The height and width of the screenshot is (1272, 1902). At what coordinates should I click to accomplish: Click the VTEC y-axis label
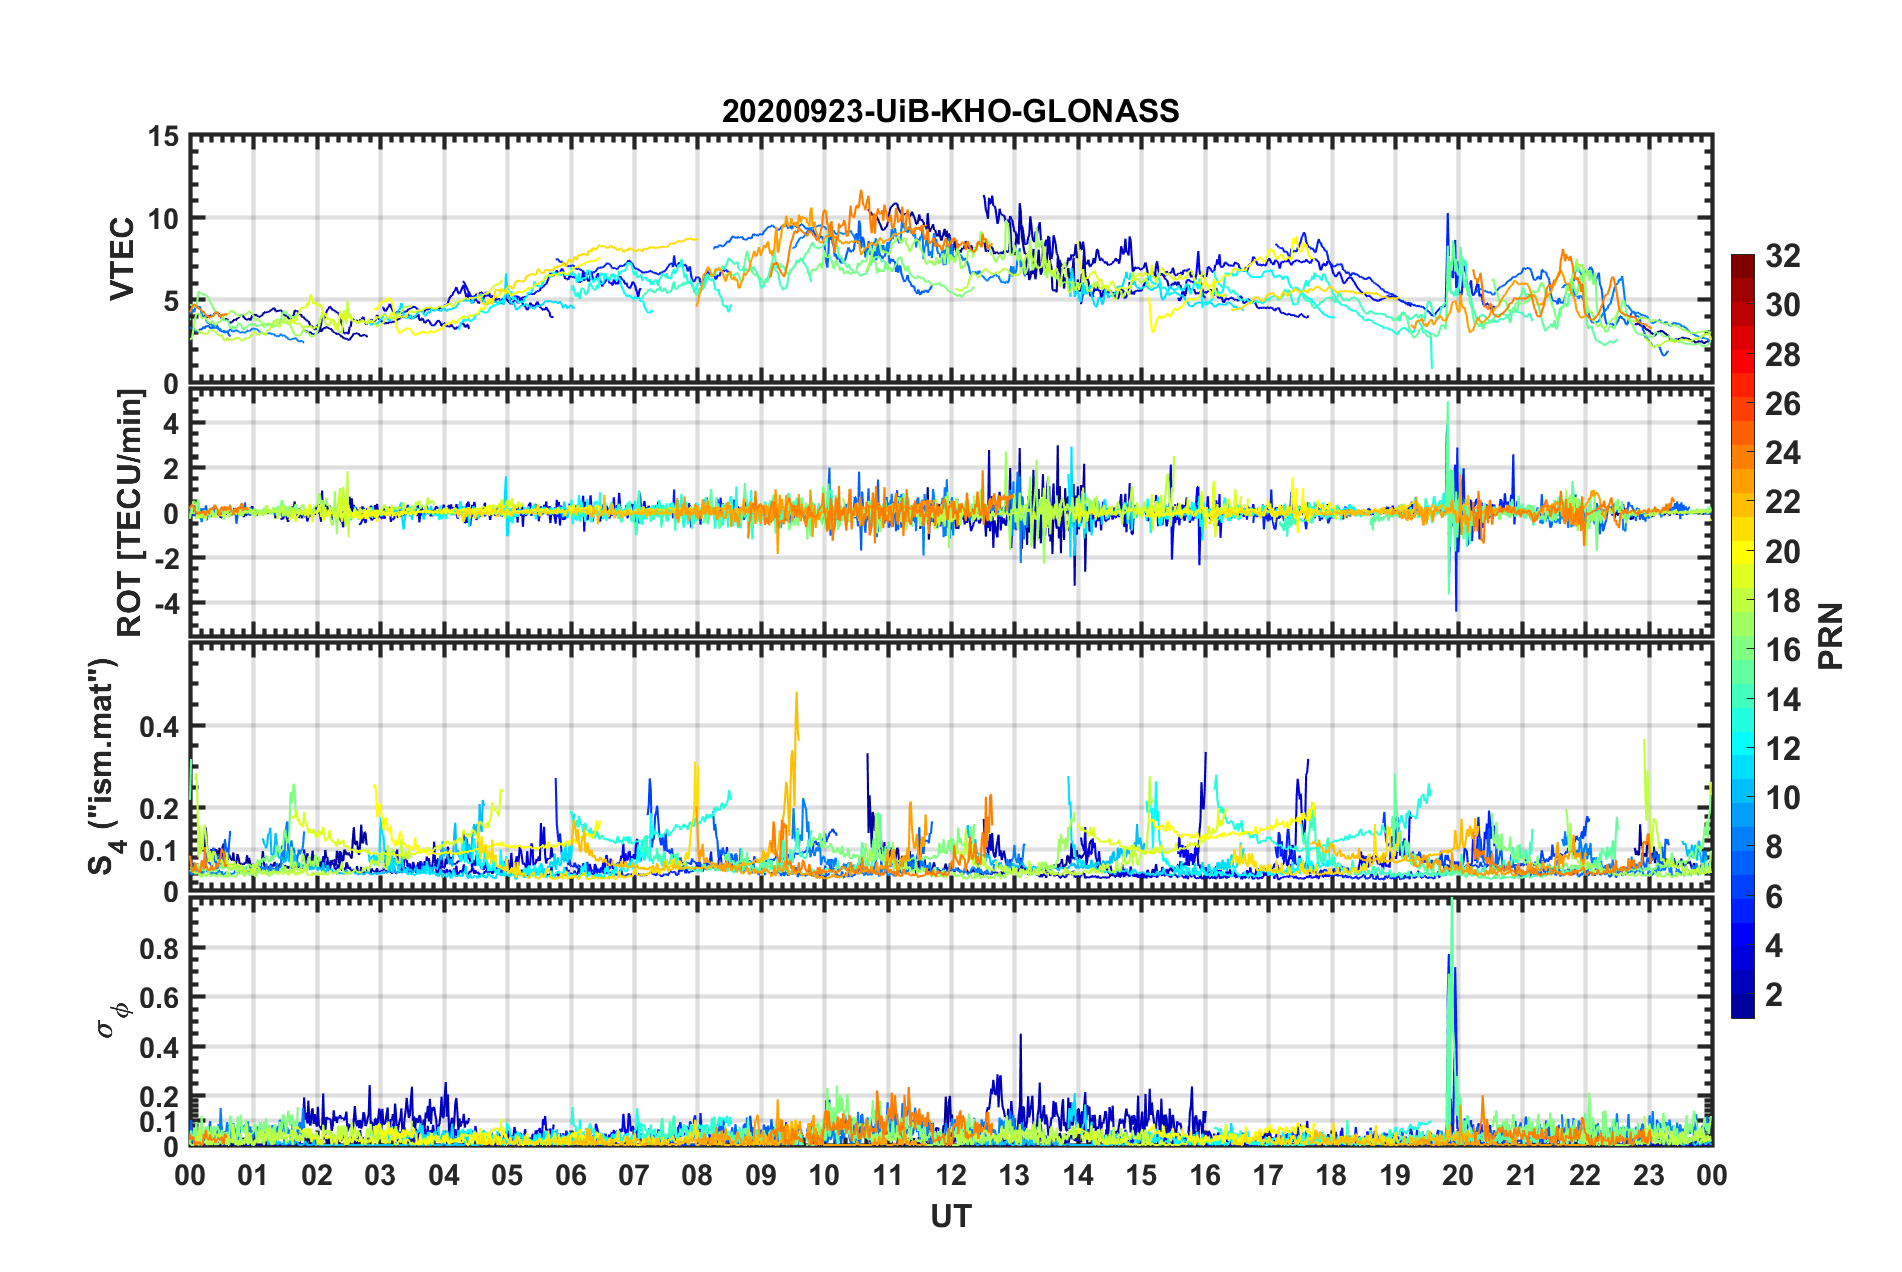[x=122, y=259]
